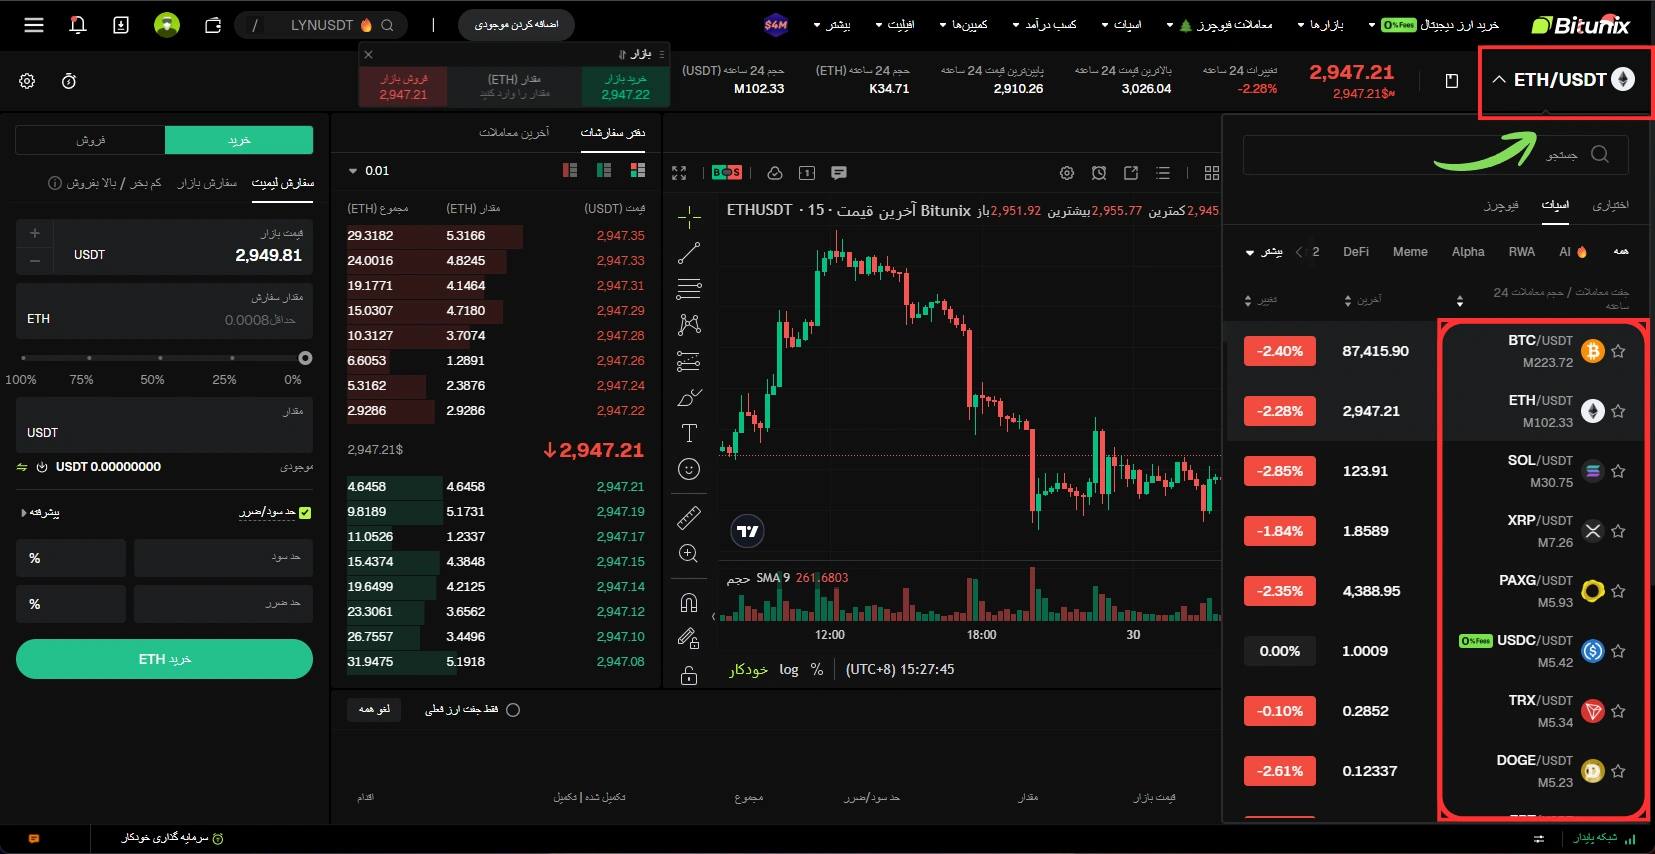Viewport: 1655px width, 854px height.
Task: Open the chart settings gear icon
Action: pyautogui.click(x=1067, y=173)
